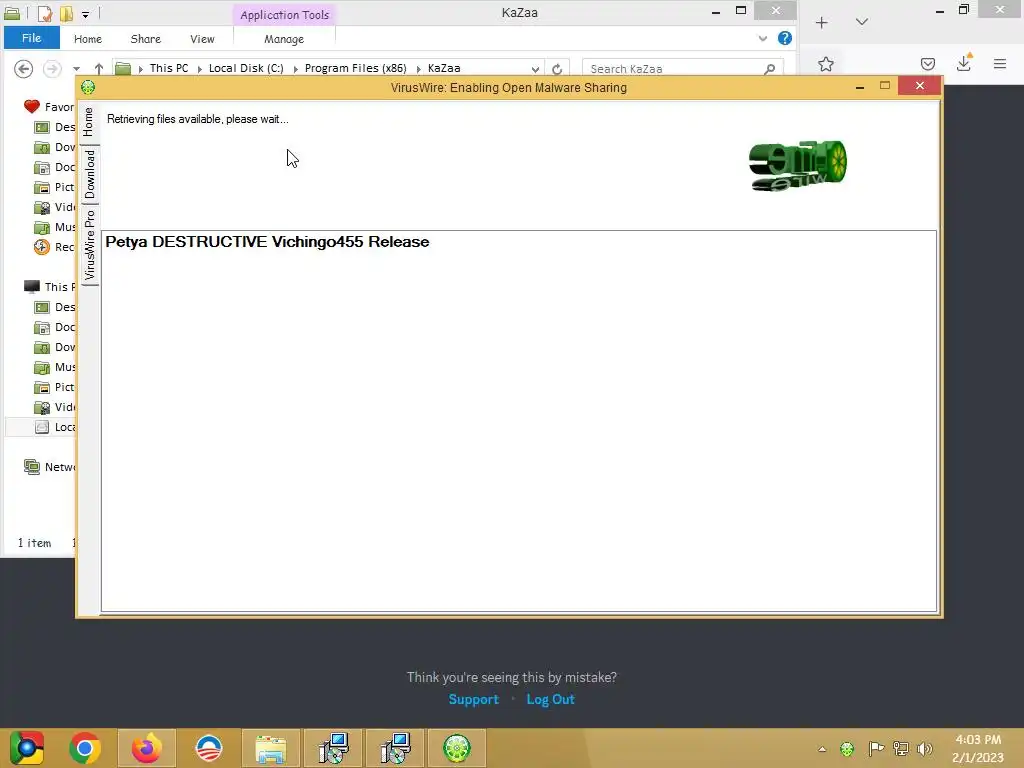Image resolution: width=1024 pixels, height=768 pixels.
Task: Click Quick Access properties icon
Action: tap(44, 13)
